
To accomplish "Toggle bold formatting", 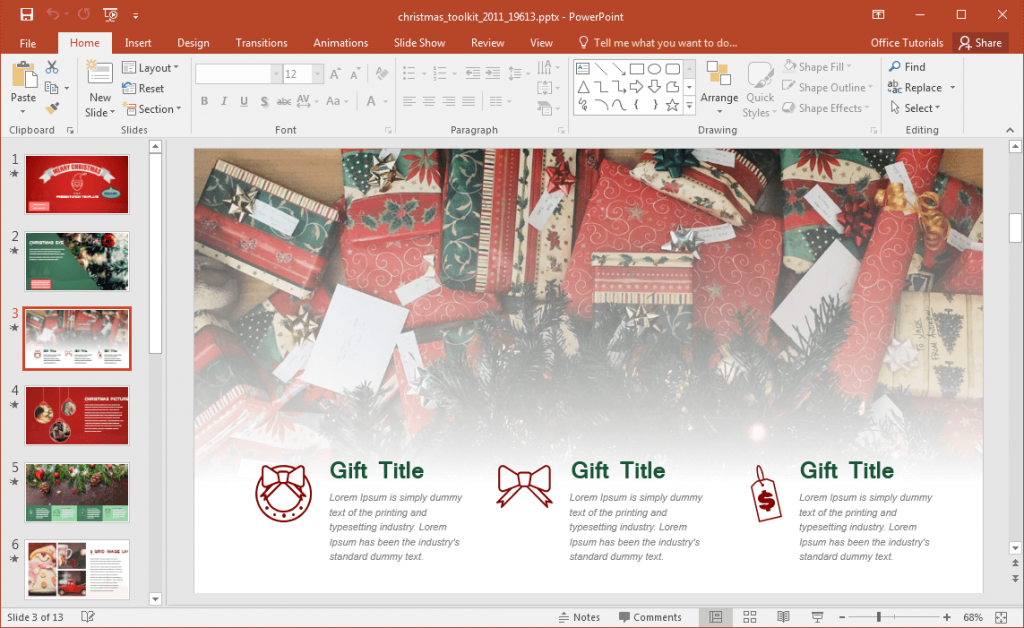I will coord(204,101).
